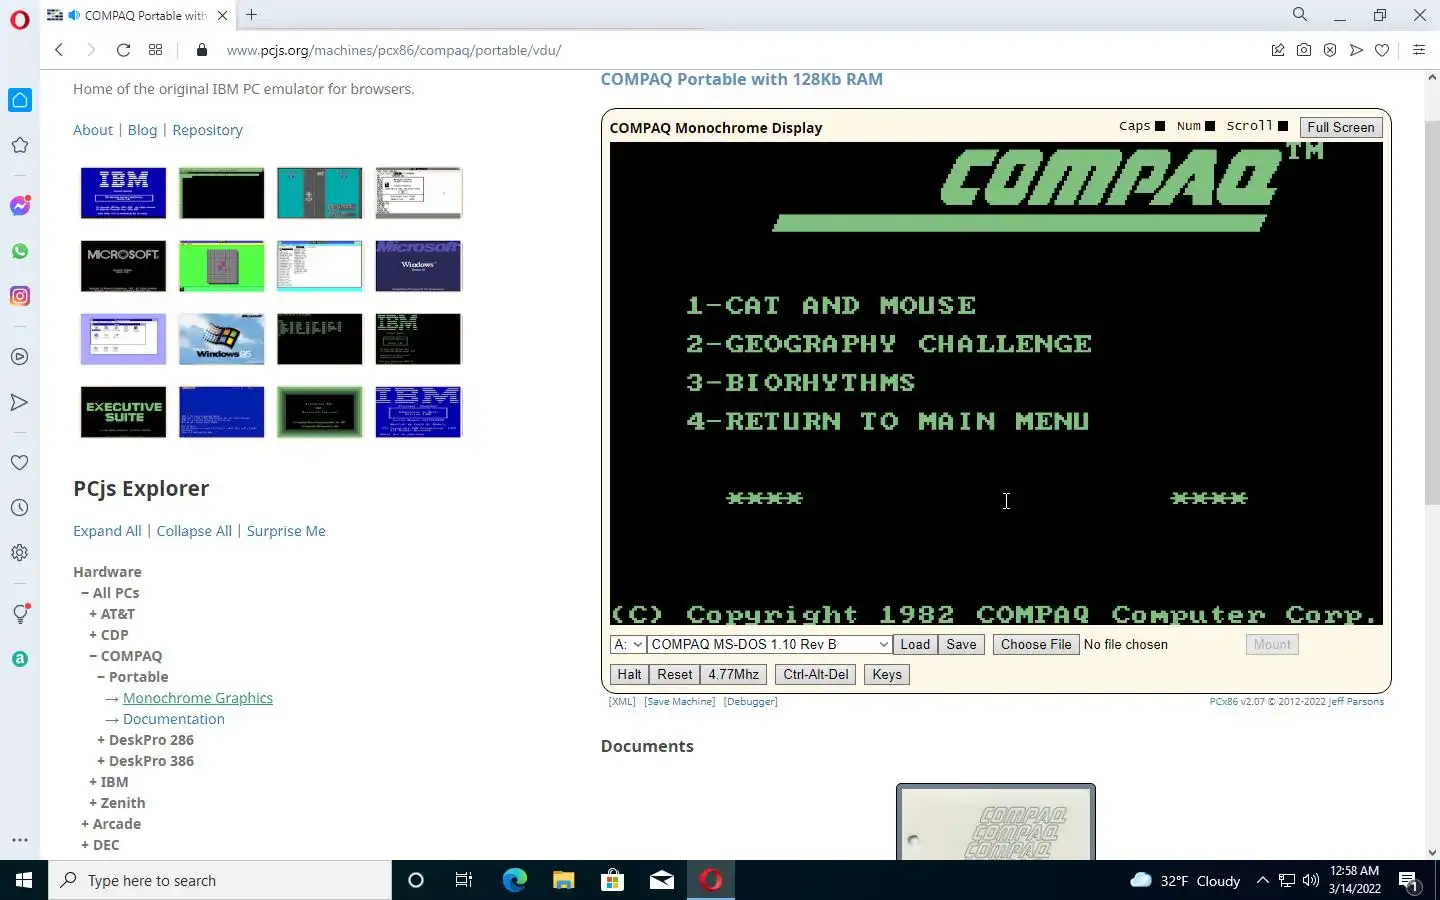Expand the DeskPro 386 node
The width and height of the screenshot is (1440, 900).
click(145, 761)
